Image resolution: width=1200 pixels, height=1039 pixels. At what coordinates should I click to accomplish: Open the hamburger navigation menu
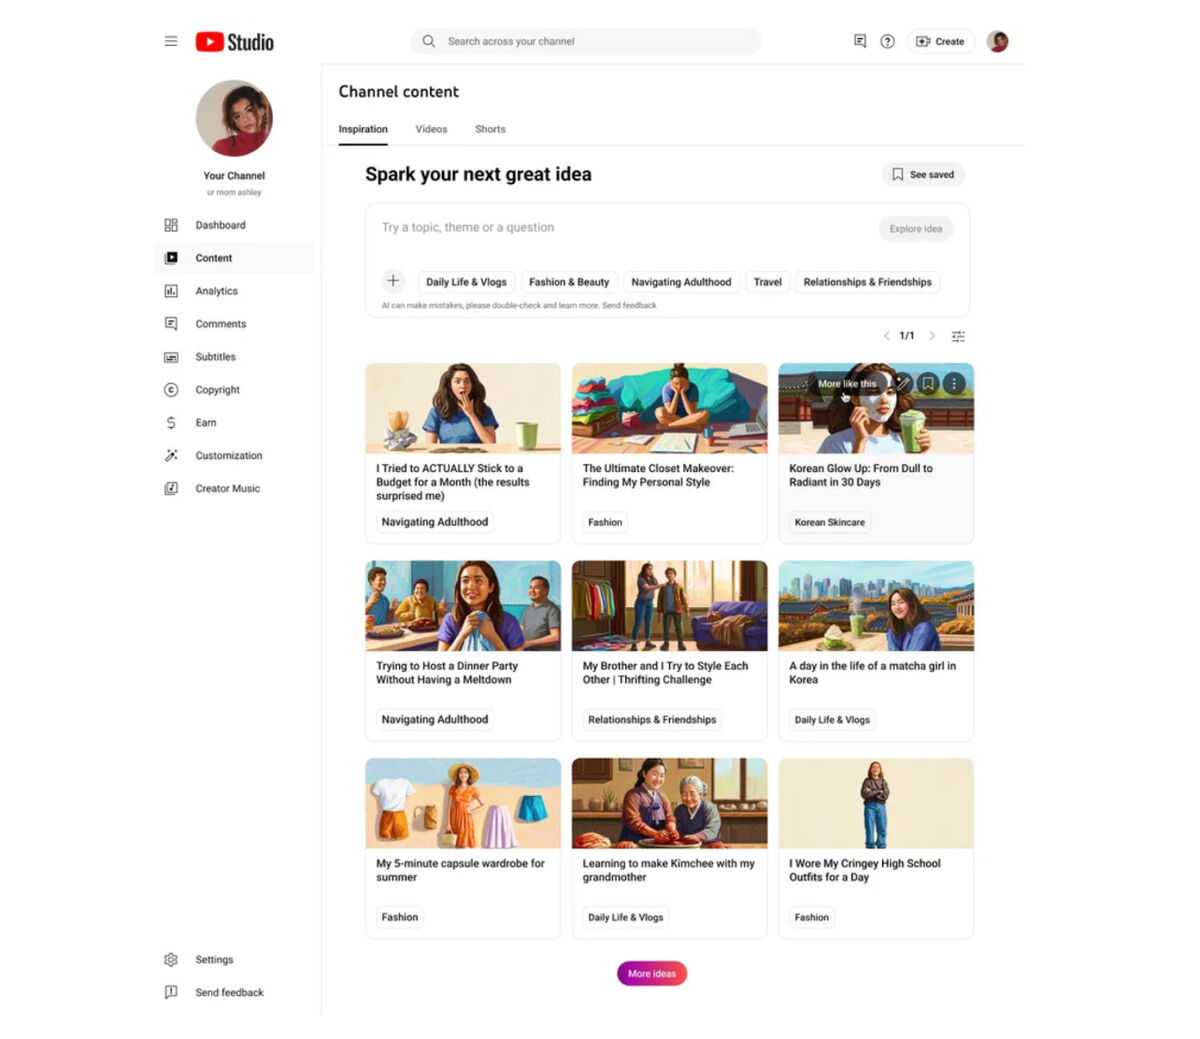171,41
